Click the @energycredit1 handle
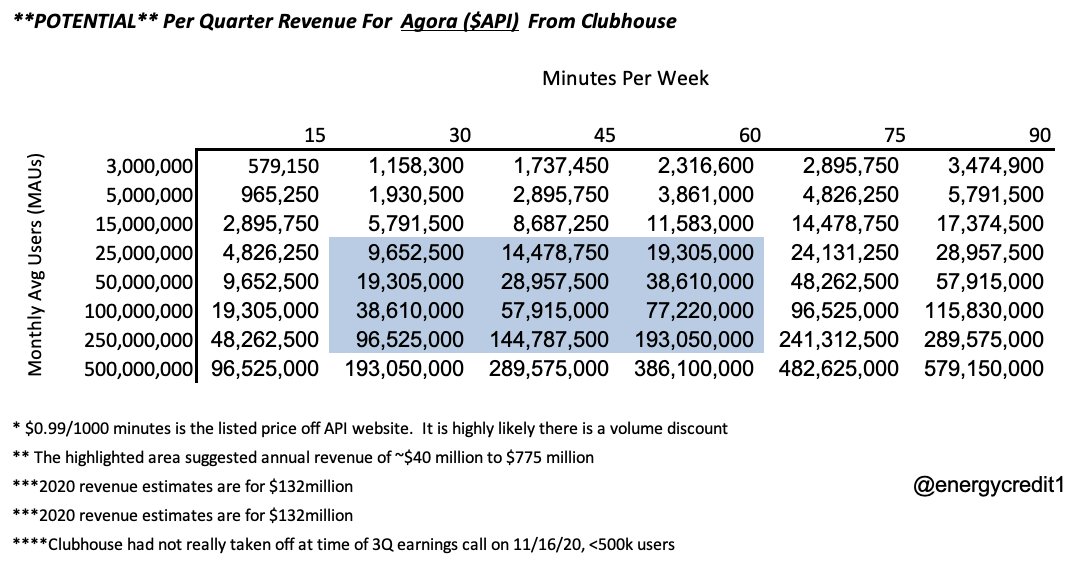Viewport: 1082px width, 570px height. point(988,487)
